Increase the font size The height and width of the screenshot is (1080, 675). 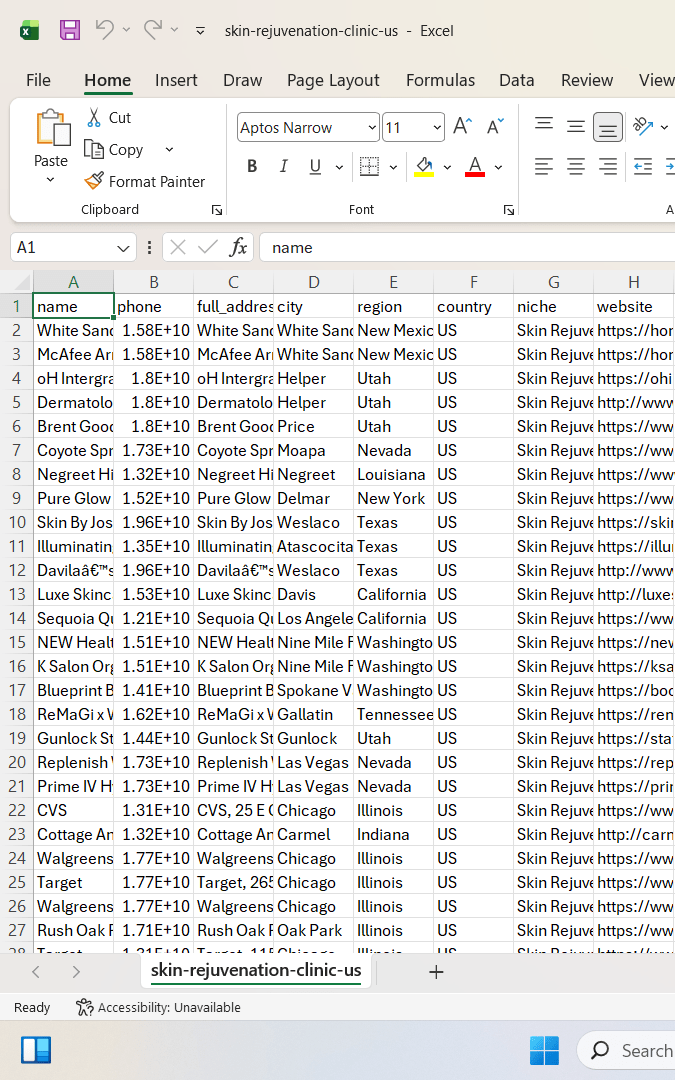(x=462, y=126)
